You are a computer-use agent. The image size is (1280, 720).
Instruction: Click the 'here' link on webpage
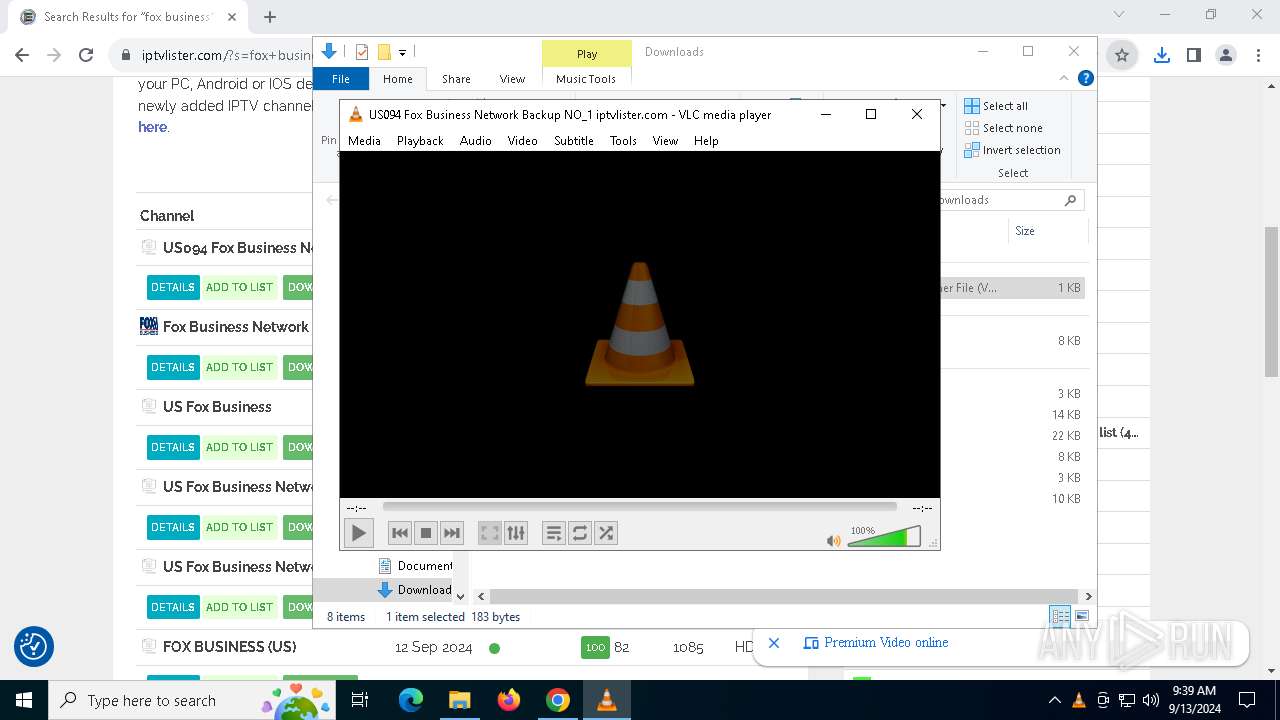pyautogui.click(x=152, y=127)
